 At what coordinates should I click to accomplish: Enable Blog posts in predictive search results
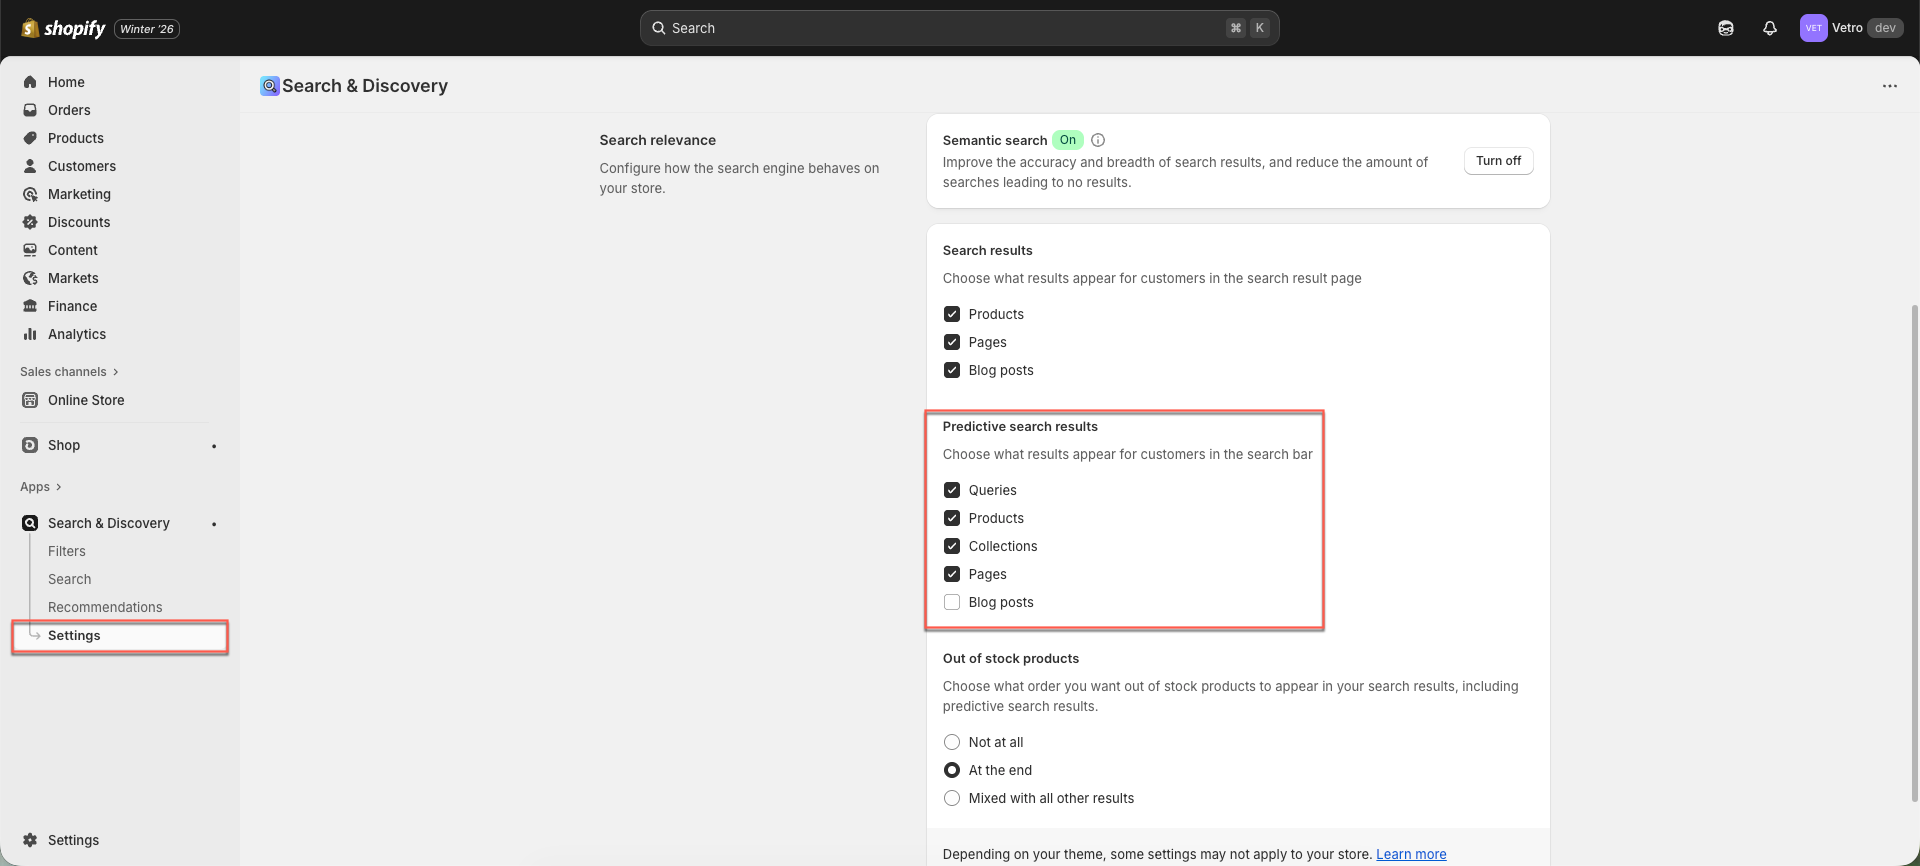pos(952,602)
